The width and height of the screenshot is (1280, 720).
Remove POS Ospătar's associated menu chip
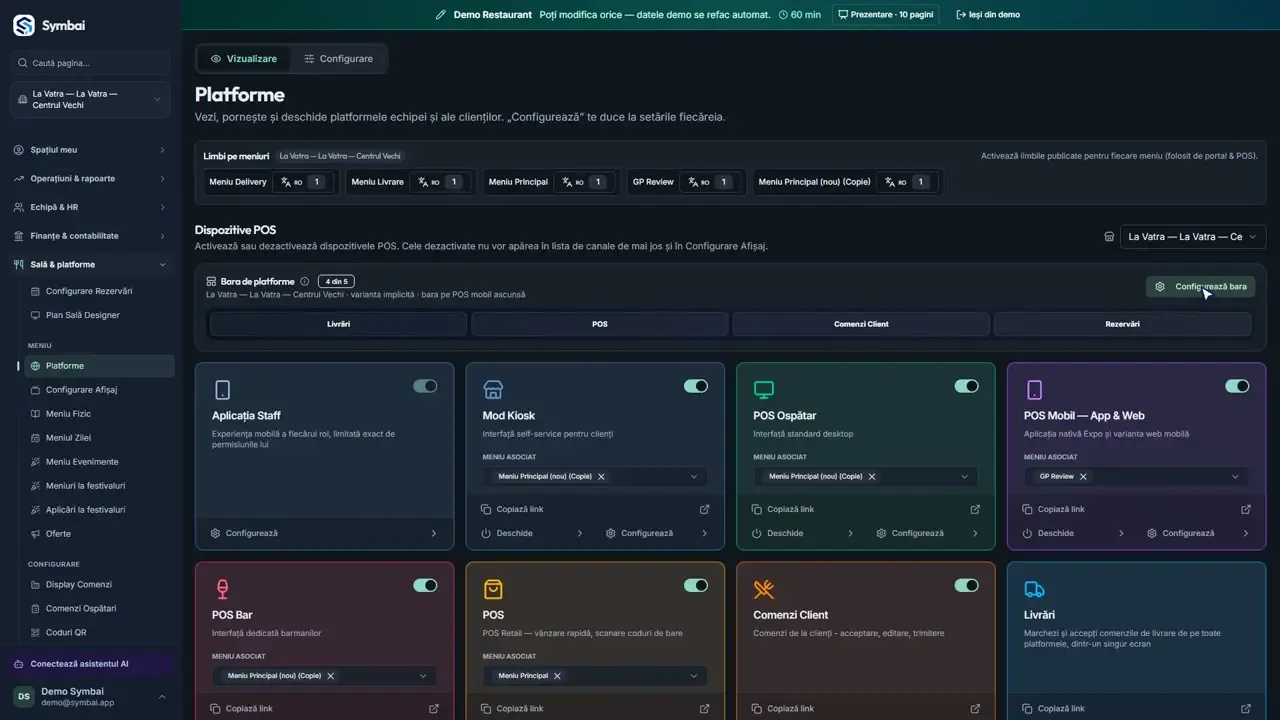coord(872,477)
